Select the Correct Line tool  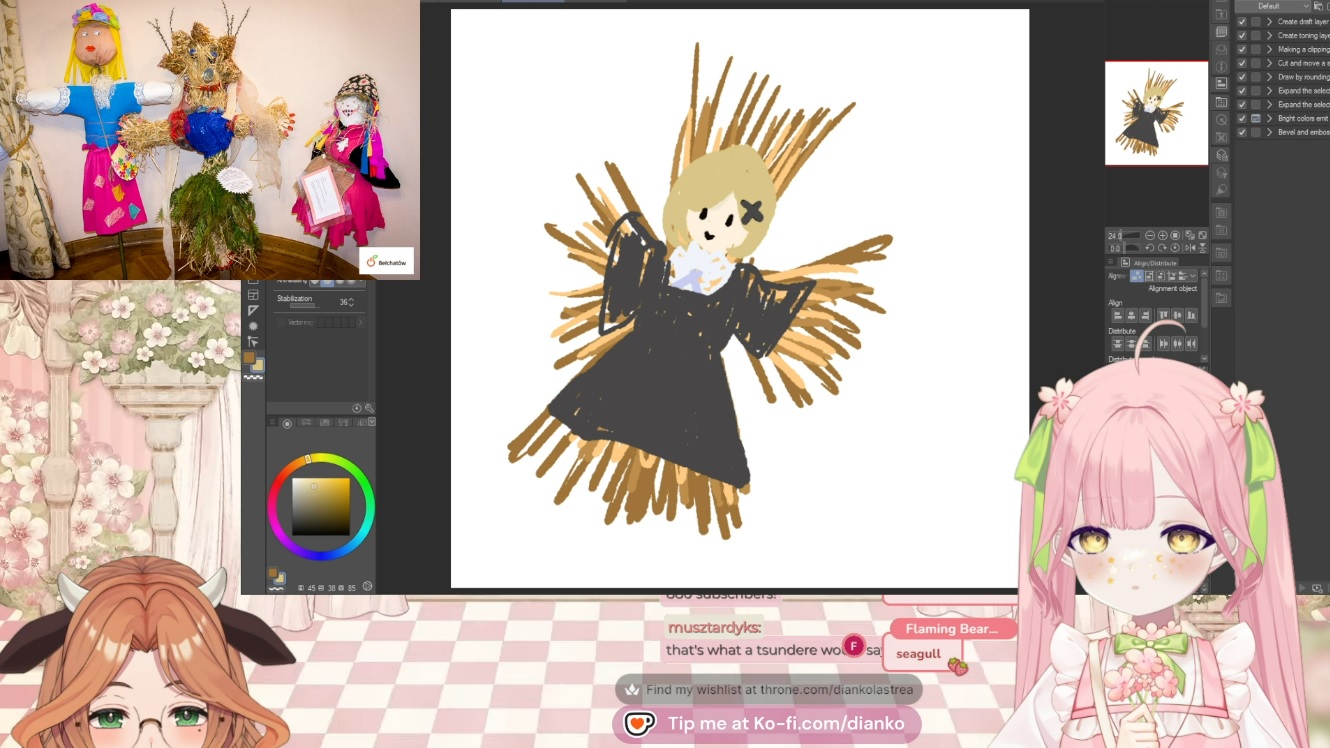tap(253, 341)
